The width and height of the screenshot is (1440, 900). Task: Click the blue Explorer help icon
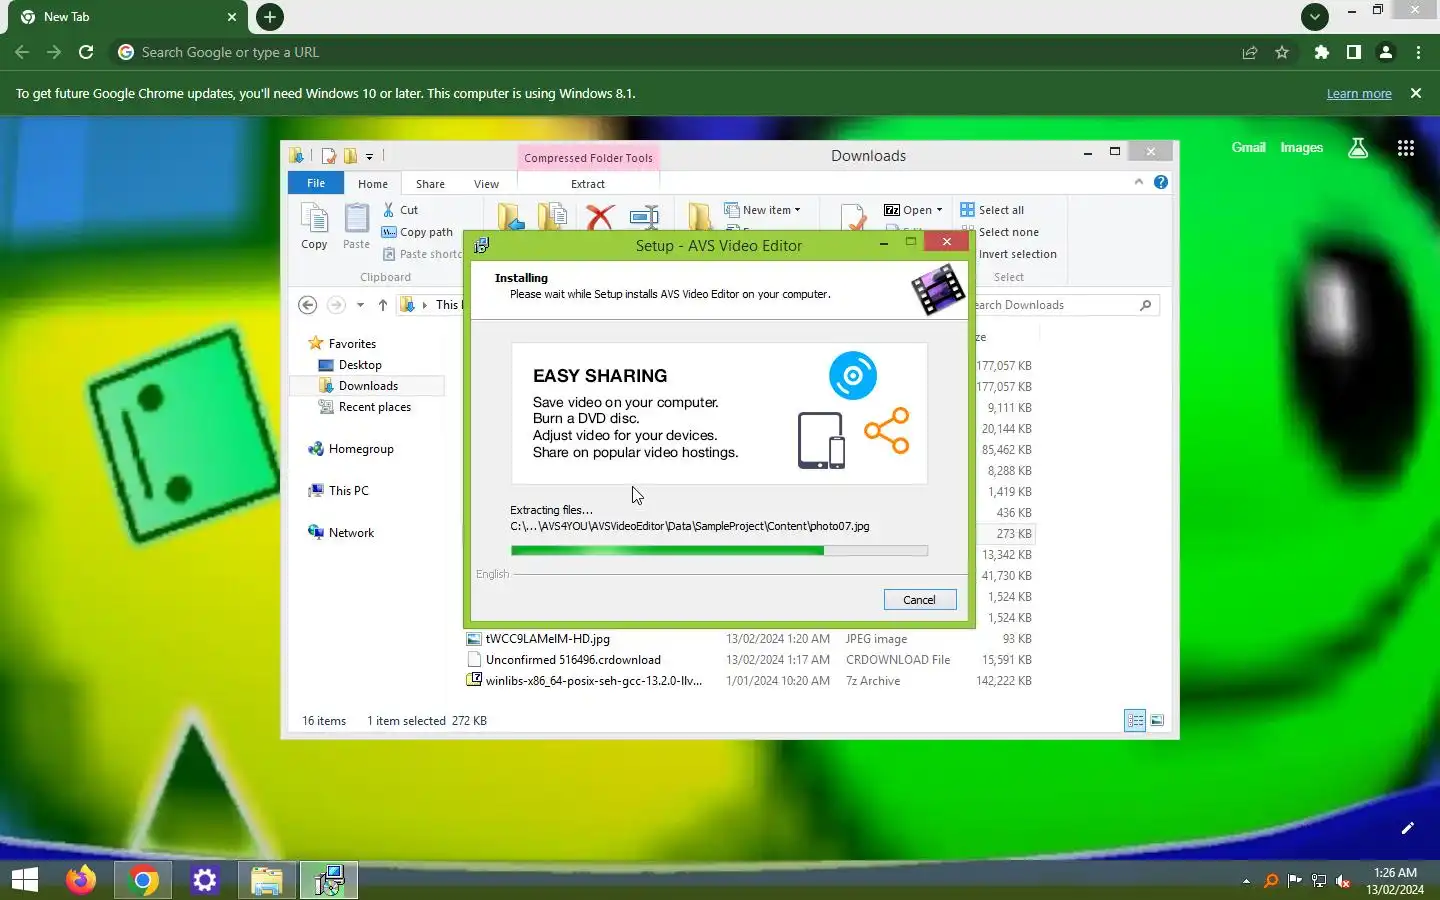(x=1160, y=182)
